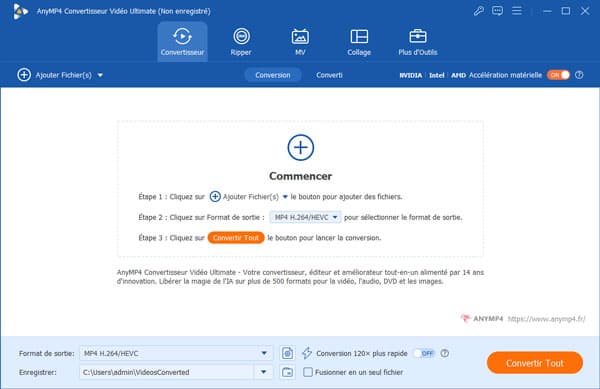Click the AMD label
Screen dimensions: 600x389
(x=458, y=75)
